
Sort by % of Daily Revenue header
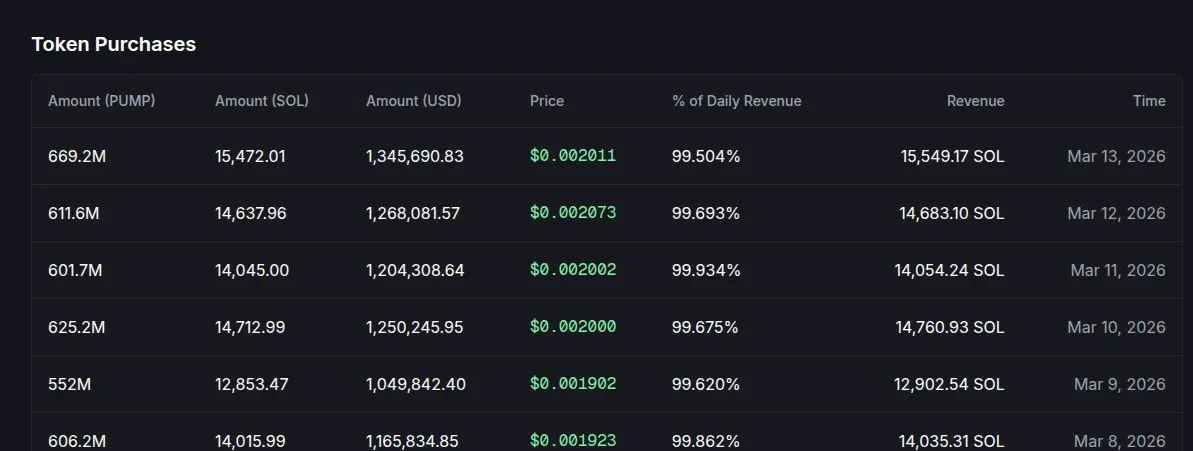[737, 101]
